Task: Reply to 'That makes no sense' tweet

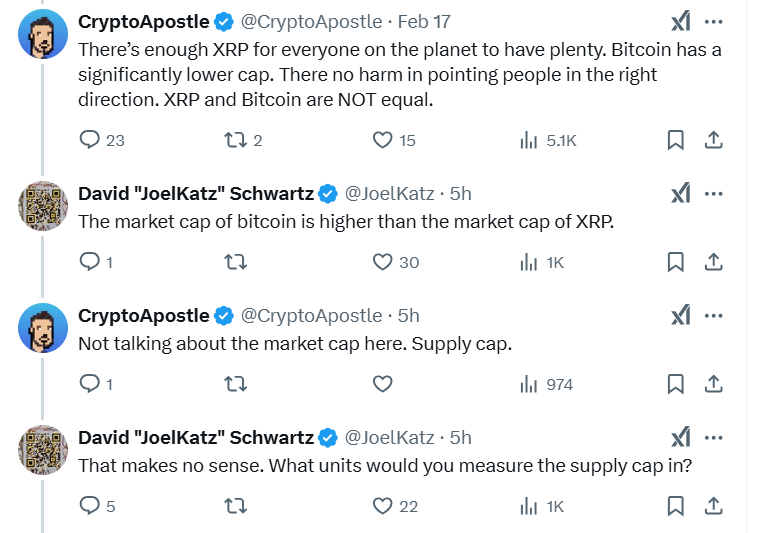Action: (90, 506)
